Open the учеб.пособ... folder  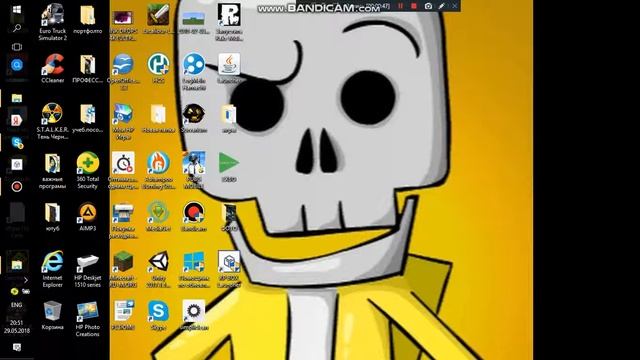87,118
